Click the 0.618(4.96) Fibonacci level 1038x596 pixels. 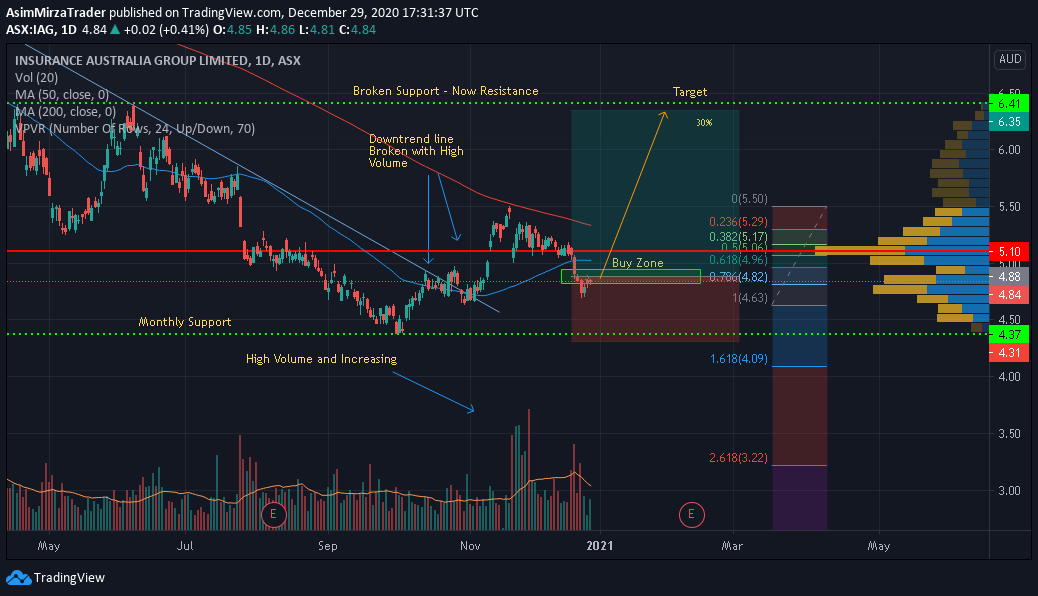(x=738, y=260)
